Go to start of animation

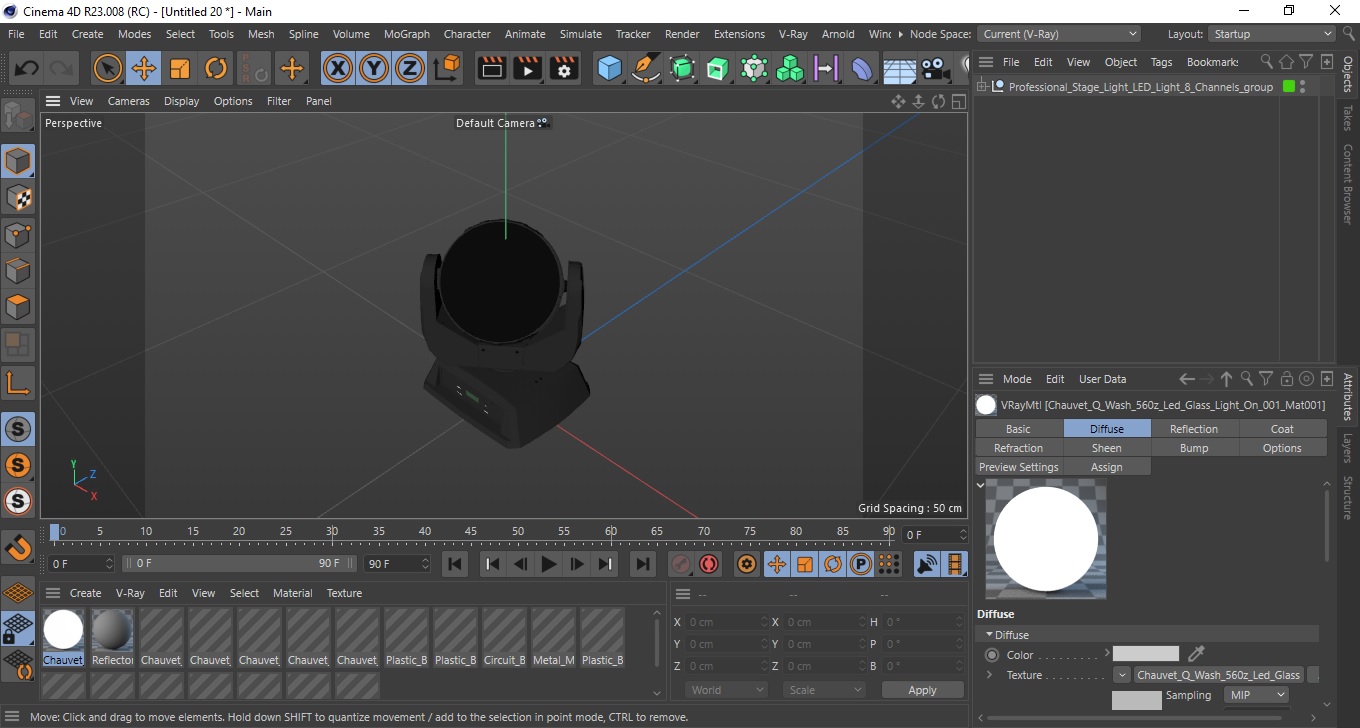click(455, 564)
